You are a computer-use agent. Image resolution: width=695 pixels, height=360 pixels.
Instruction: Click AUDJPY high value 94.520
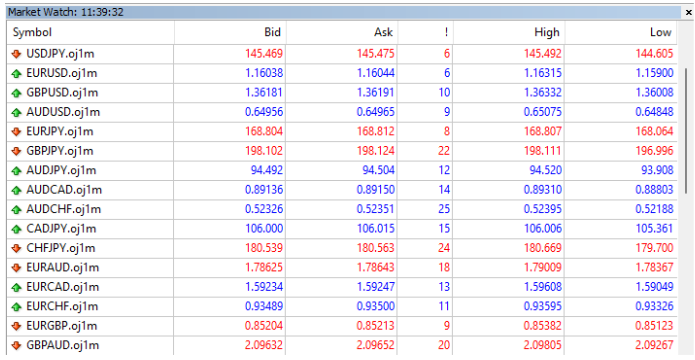tap(545, 171)
